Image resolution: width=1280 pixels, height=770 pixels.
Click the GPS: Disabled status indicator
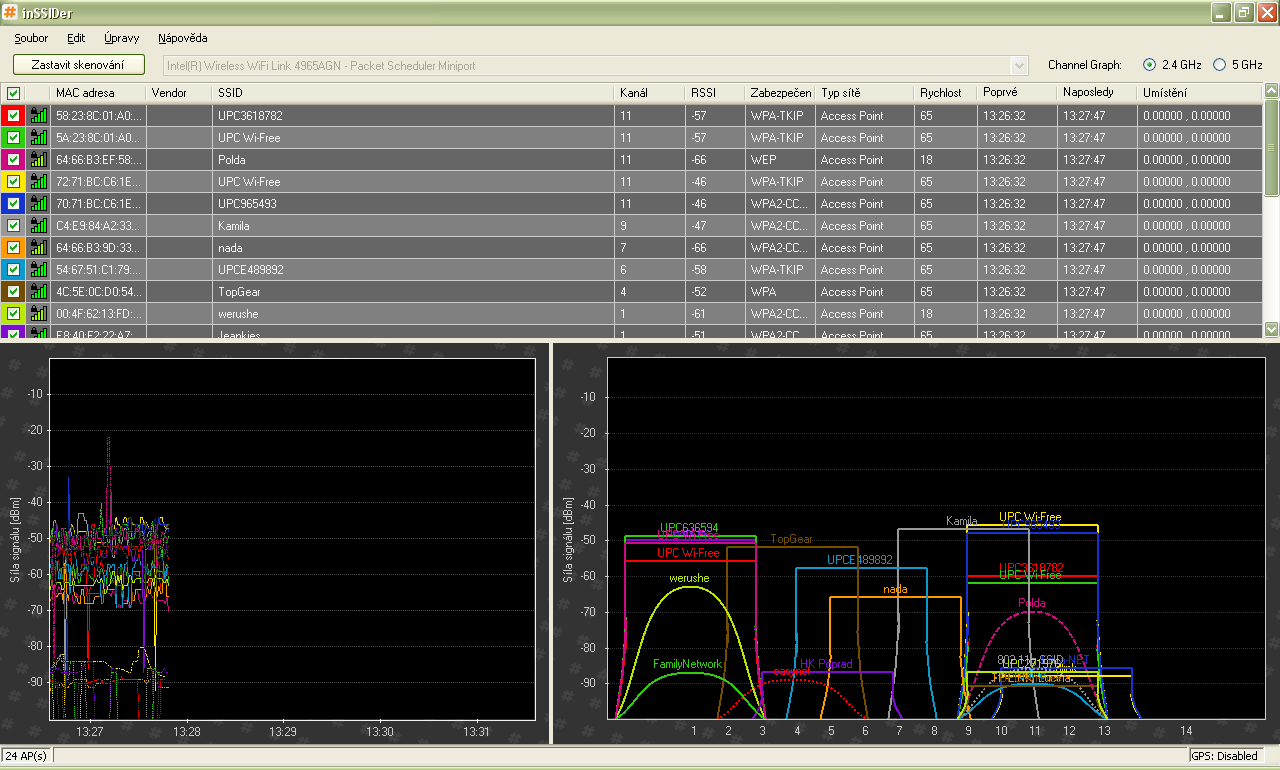coord(1223,756)
